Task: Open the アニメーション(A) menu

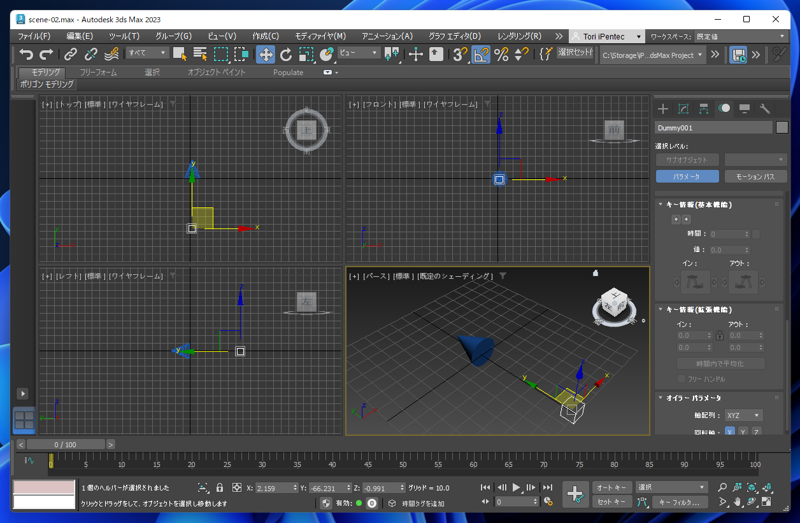Action: pos(387,36)
